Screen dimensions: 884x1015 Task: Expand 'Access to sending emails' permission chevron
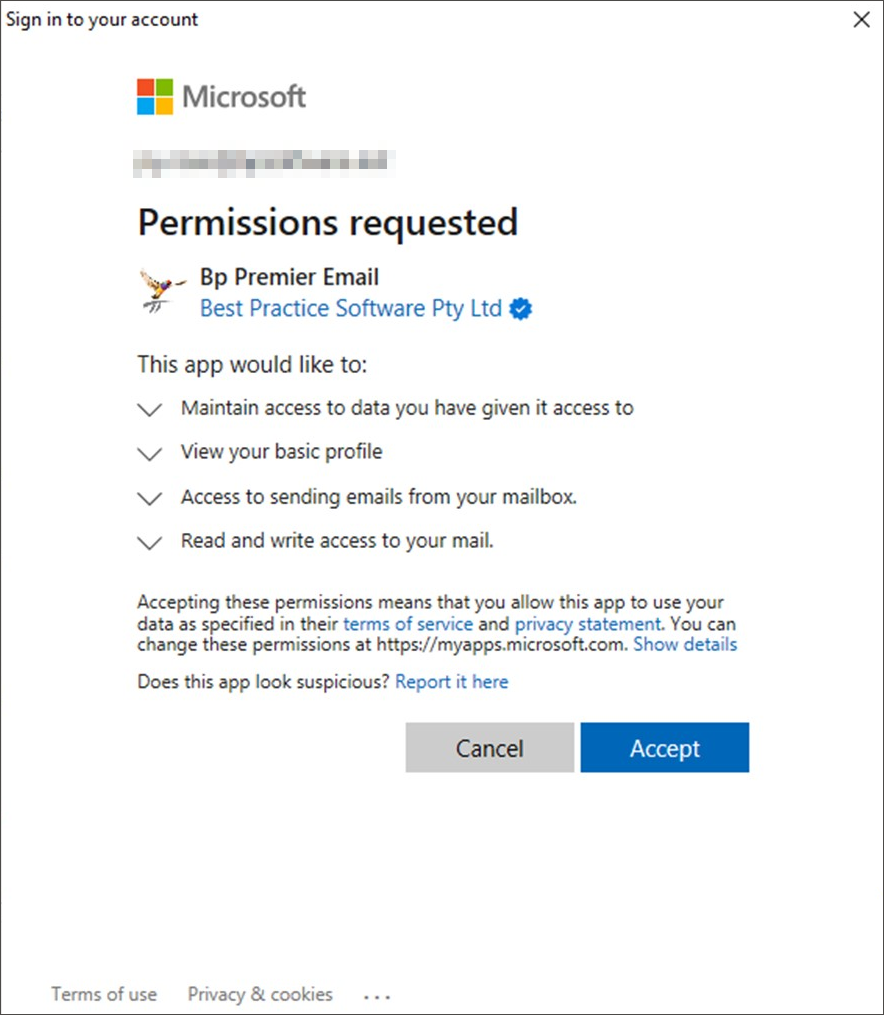[x=150, y=498]
